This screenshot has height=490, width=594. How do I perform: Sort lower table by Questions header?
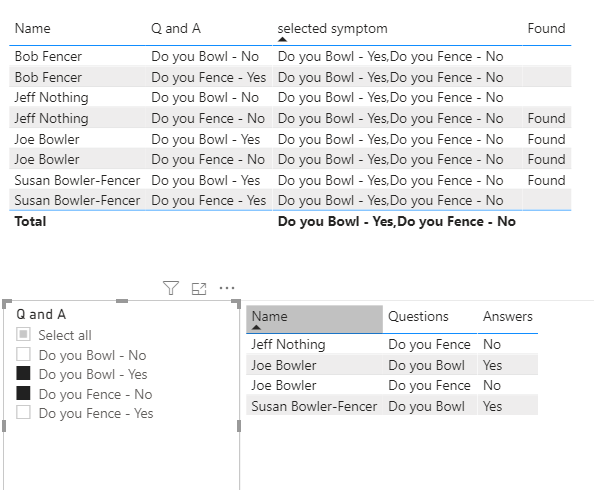(x=418, y=316)
